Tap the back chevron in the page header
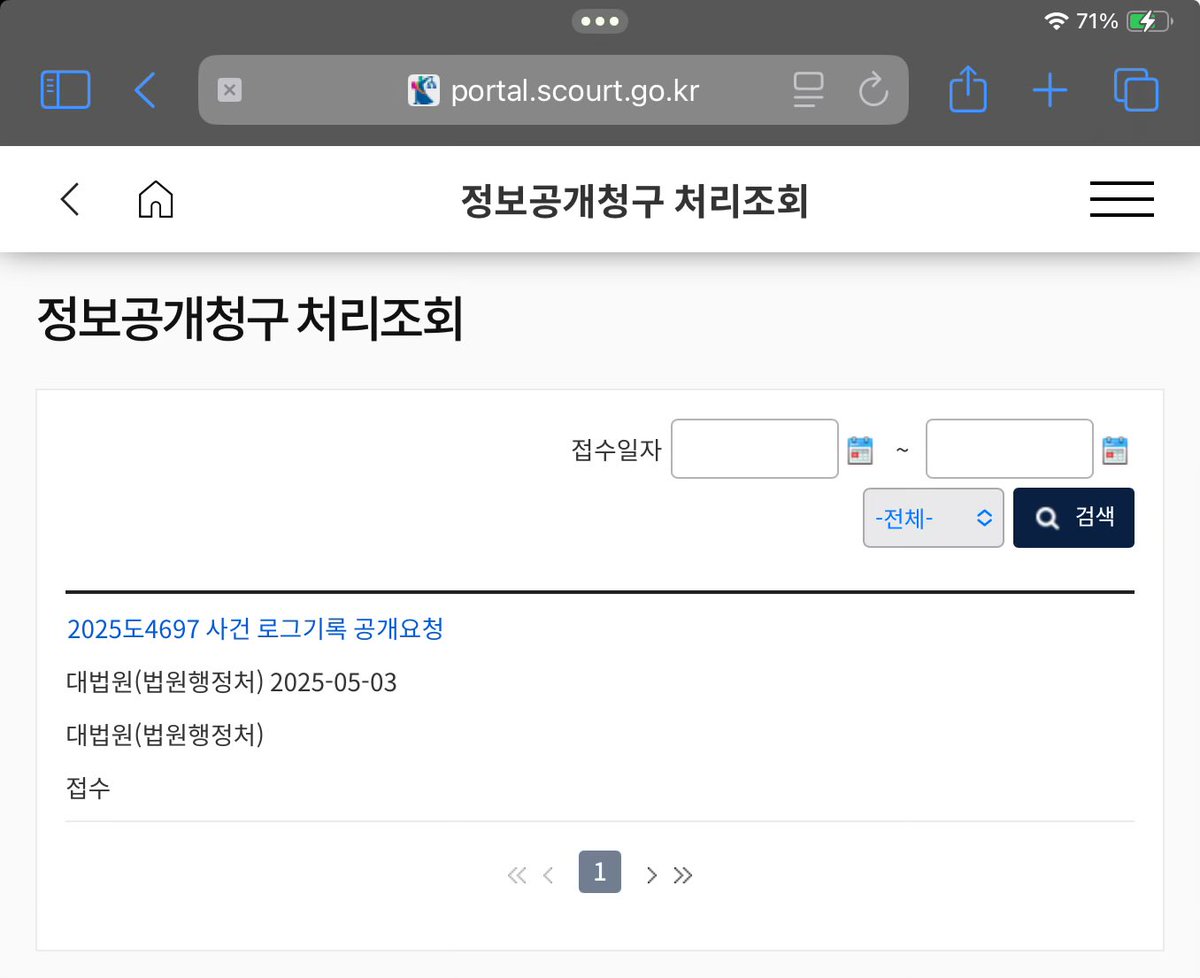This screenshot has height=978, width=1200. (69, 199)
